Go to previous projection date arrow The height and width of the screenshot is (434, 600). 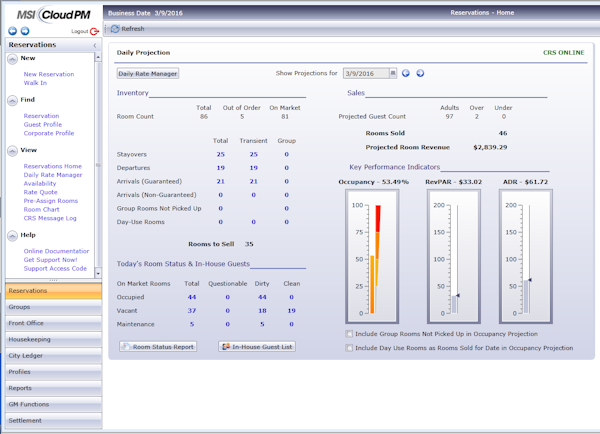coord(406,73)
